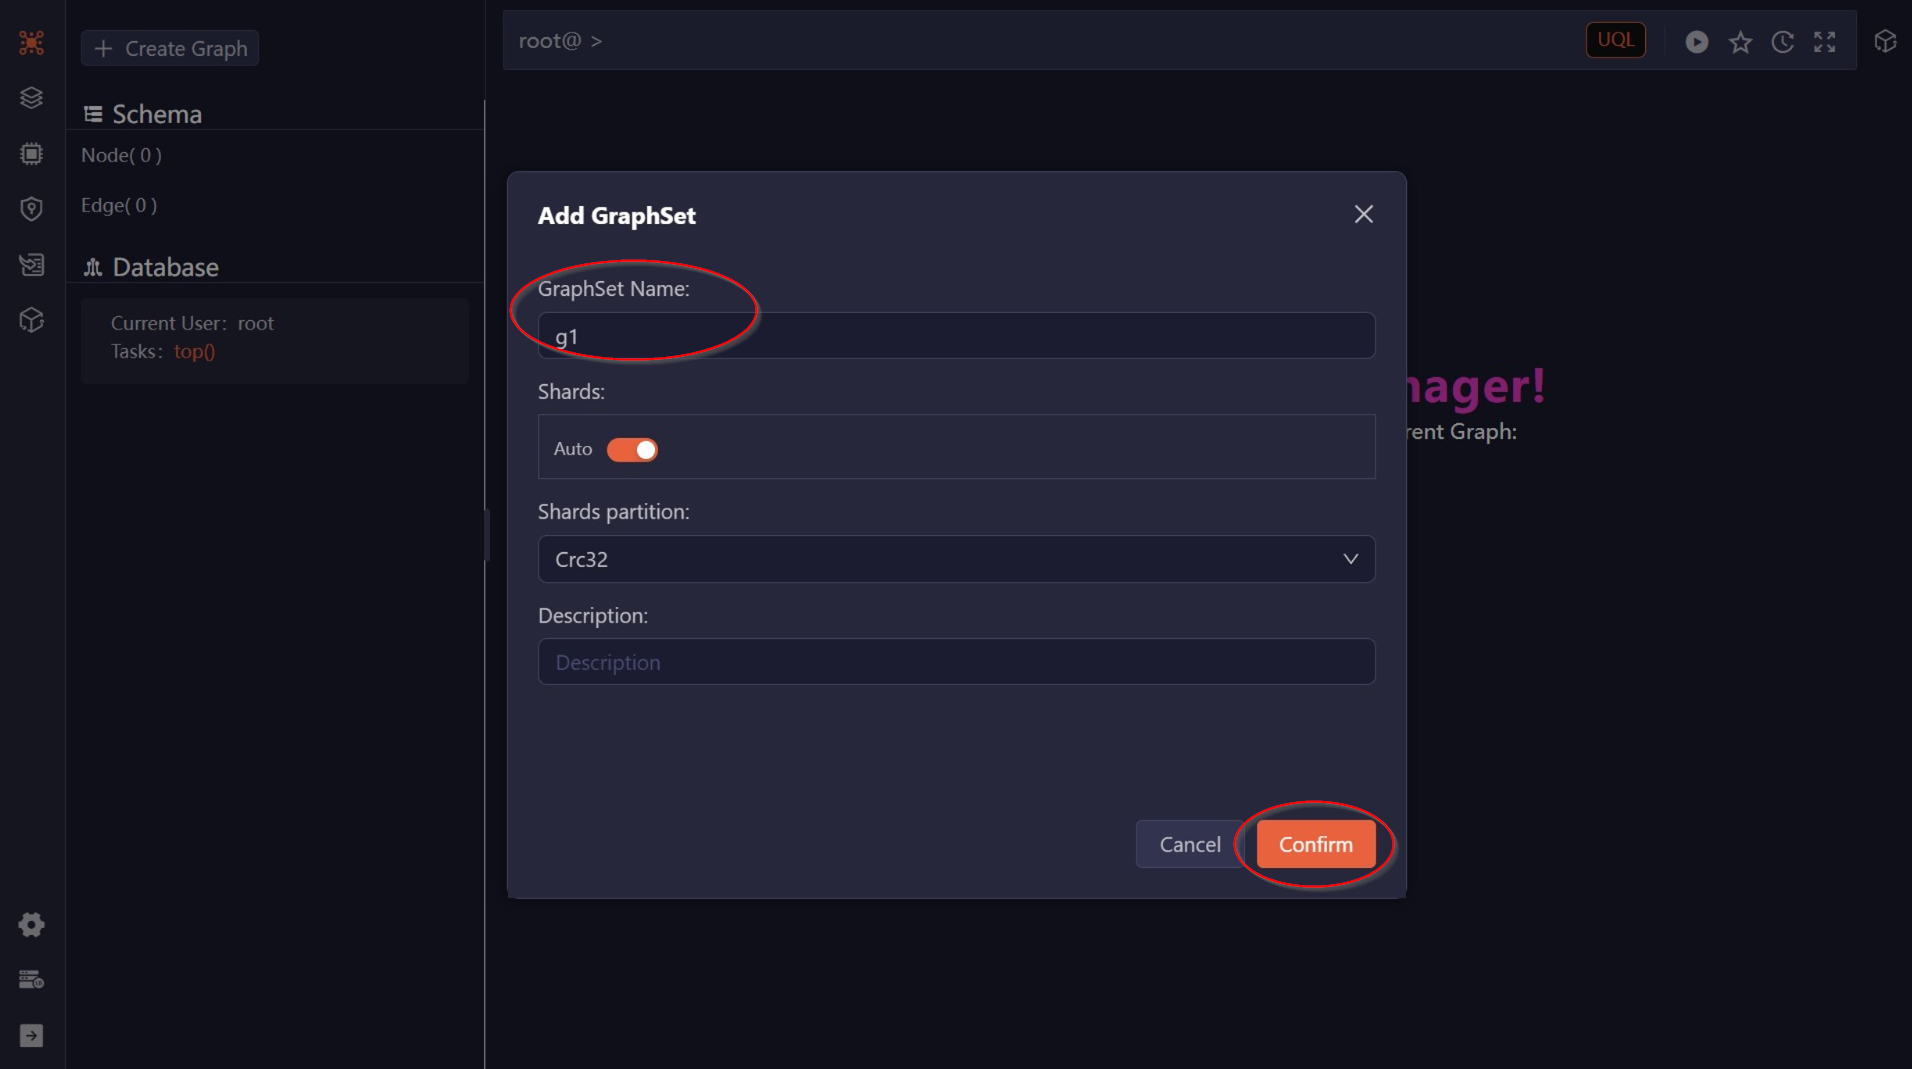Click the chip processor sidebar icon
The image size is (1912, 1069).
(31, 153)
